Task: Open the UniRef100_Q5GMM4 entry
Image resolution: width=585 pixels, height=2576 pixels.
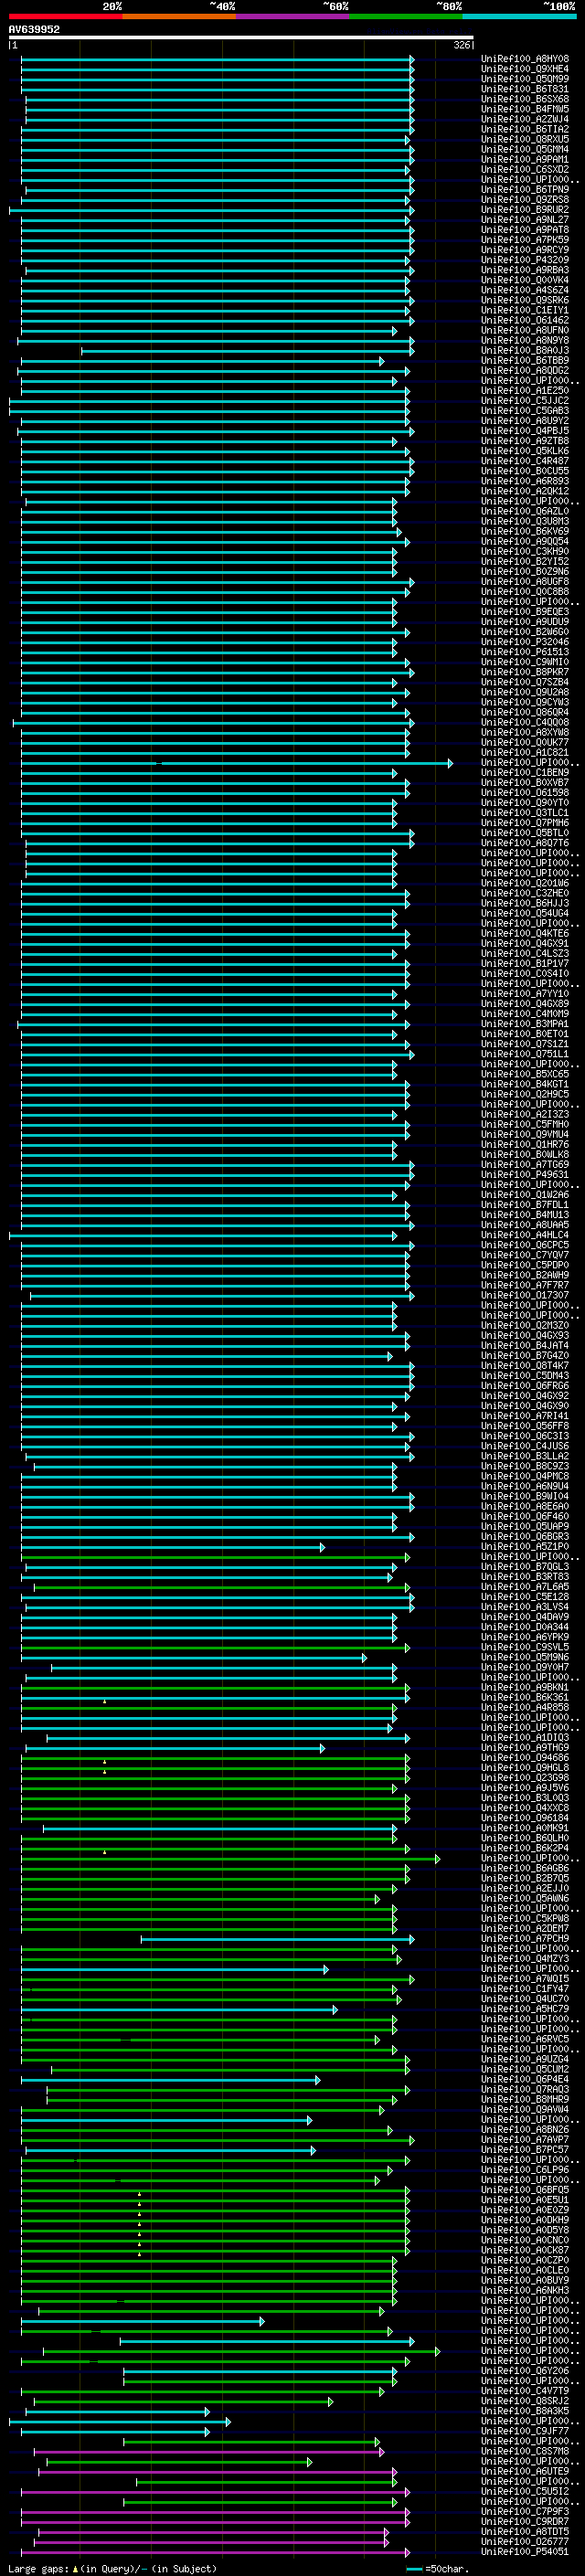Action: [525, 149]
